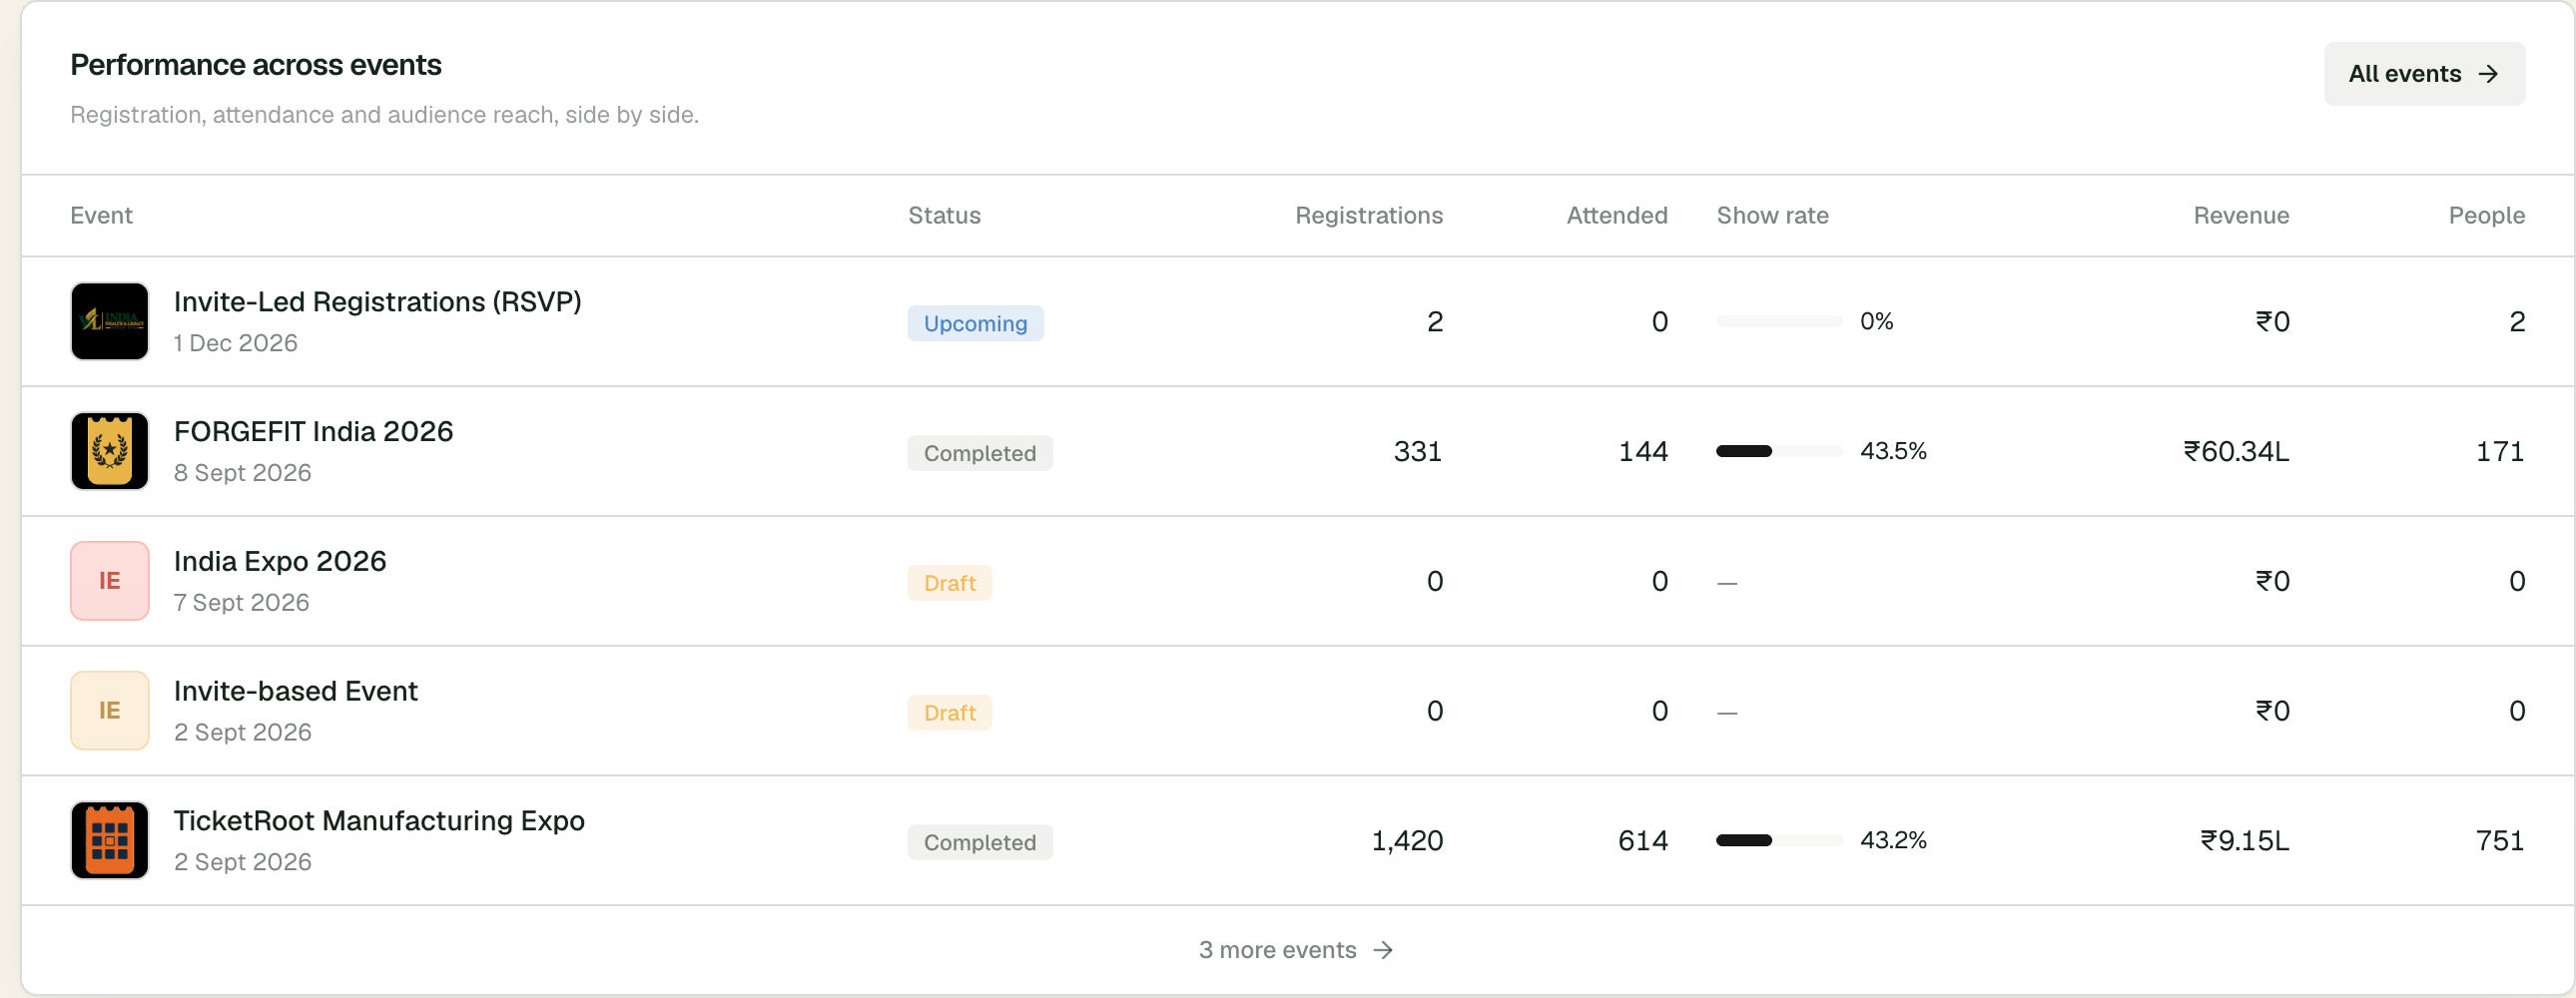
Task: Open Invite-based Event row title
Action: [295, 691]
